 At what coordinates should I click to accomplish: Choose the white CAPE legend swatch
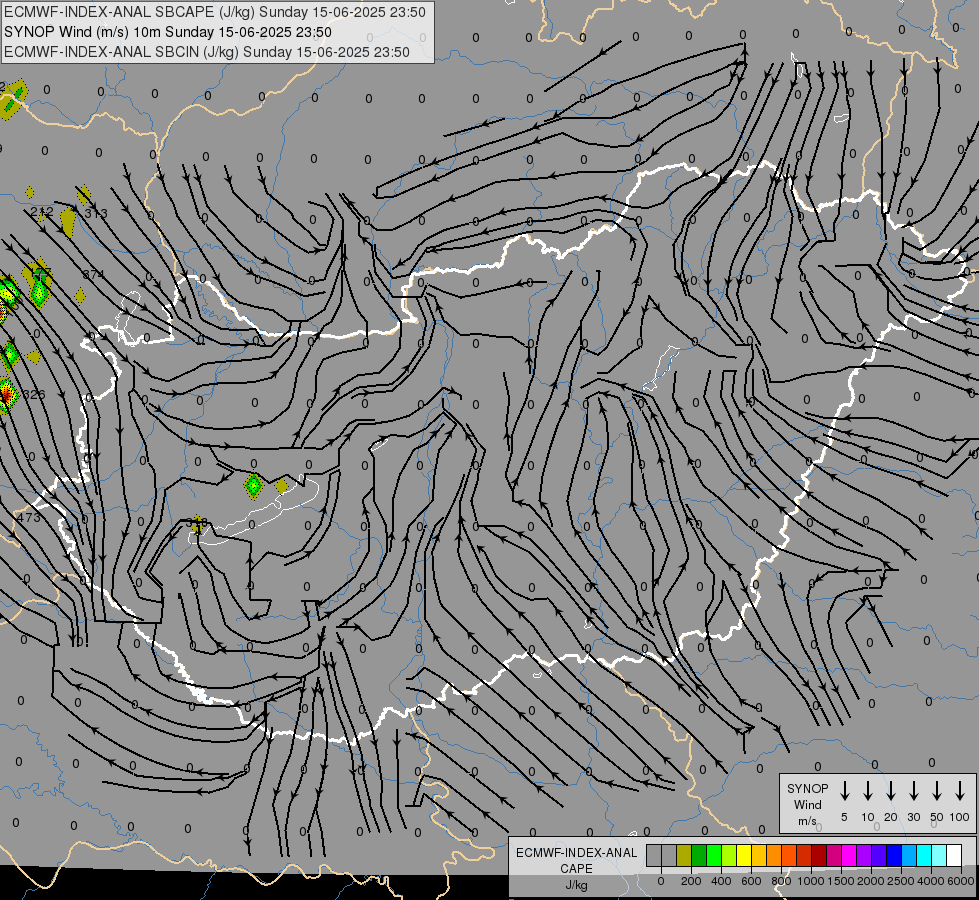[953, 856]
